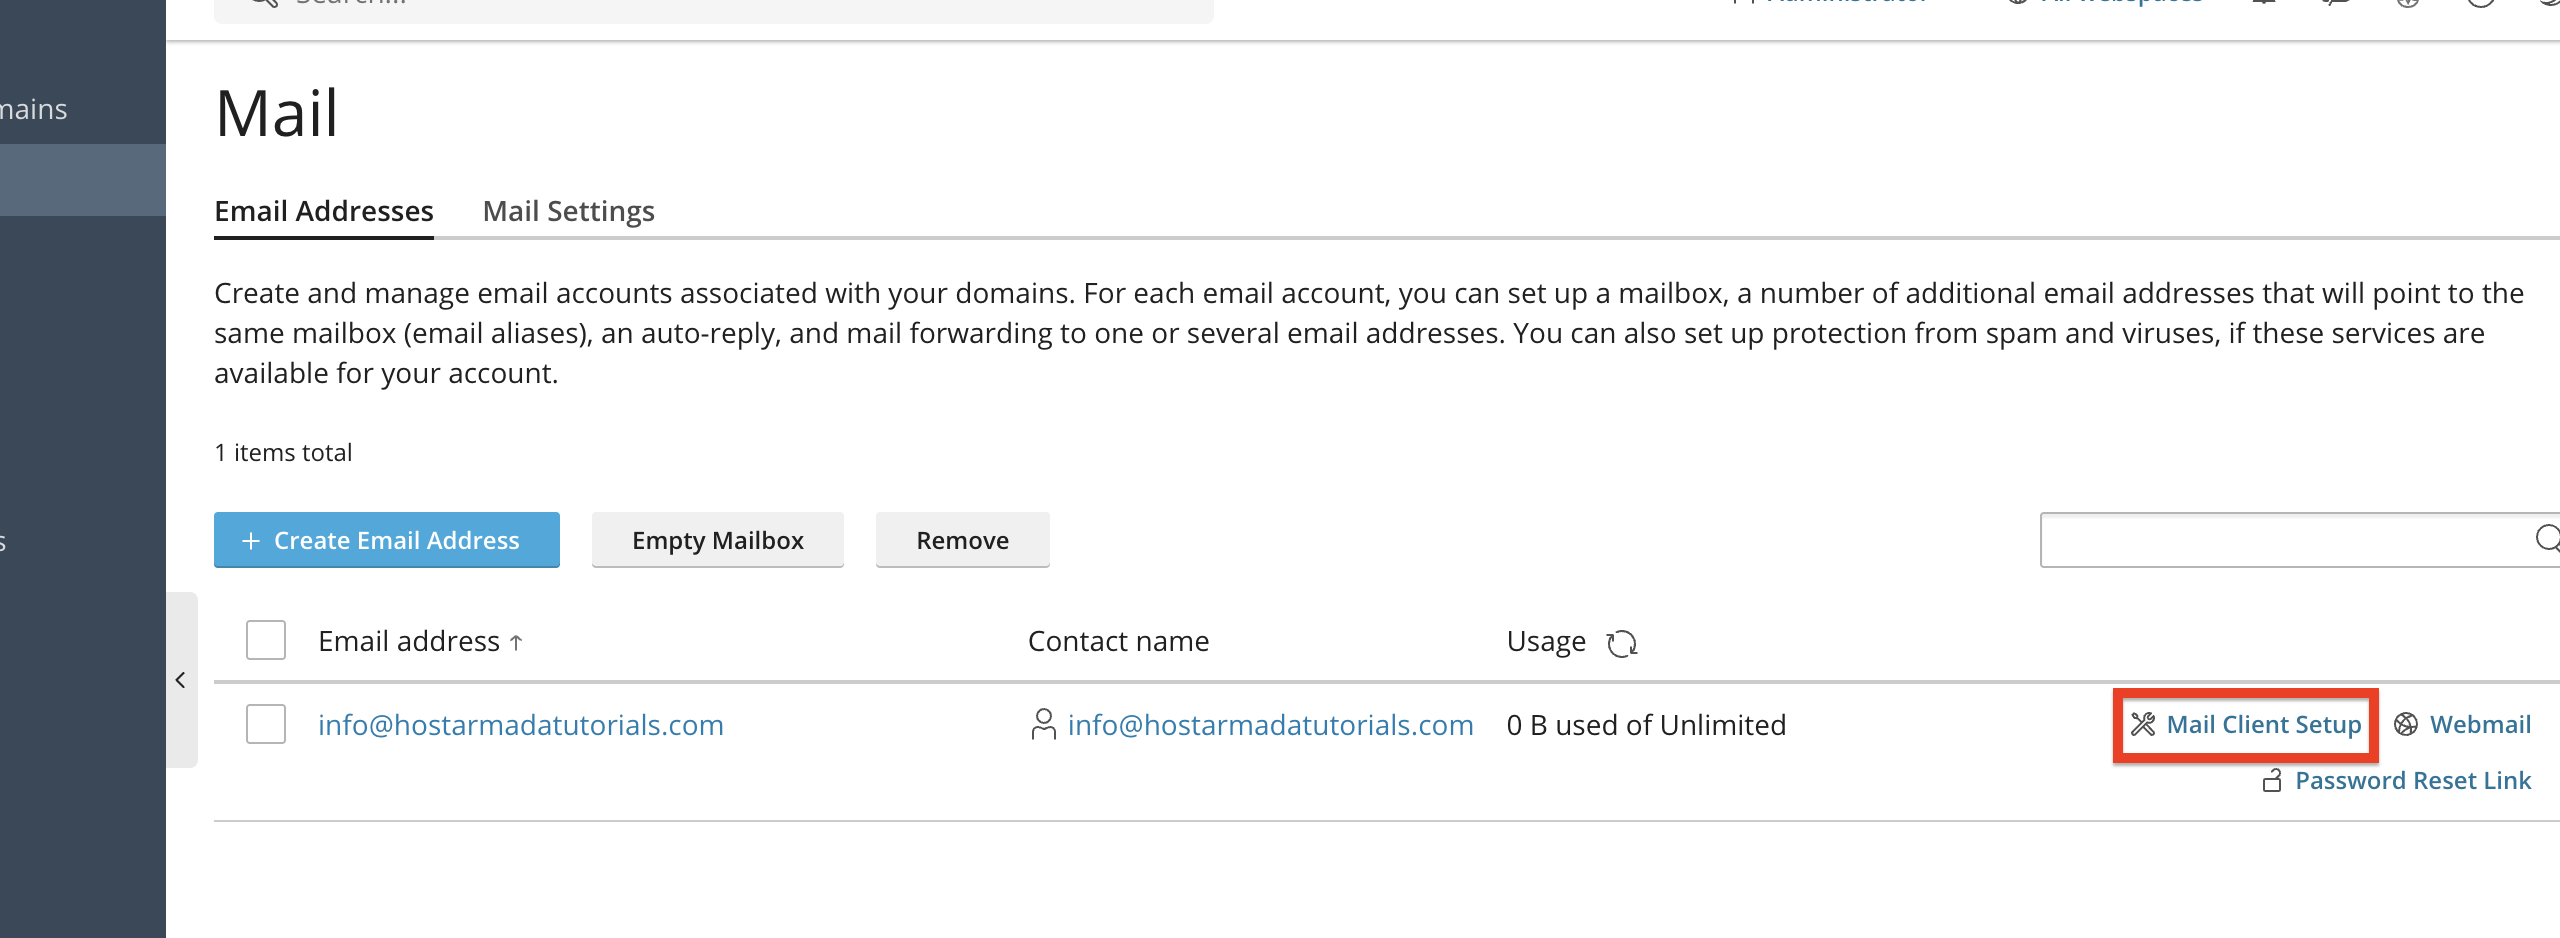2560x938 pixels.
Task: Click the Webmail globe icon
Action: coord(2406,725)
